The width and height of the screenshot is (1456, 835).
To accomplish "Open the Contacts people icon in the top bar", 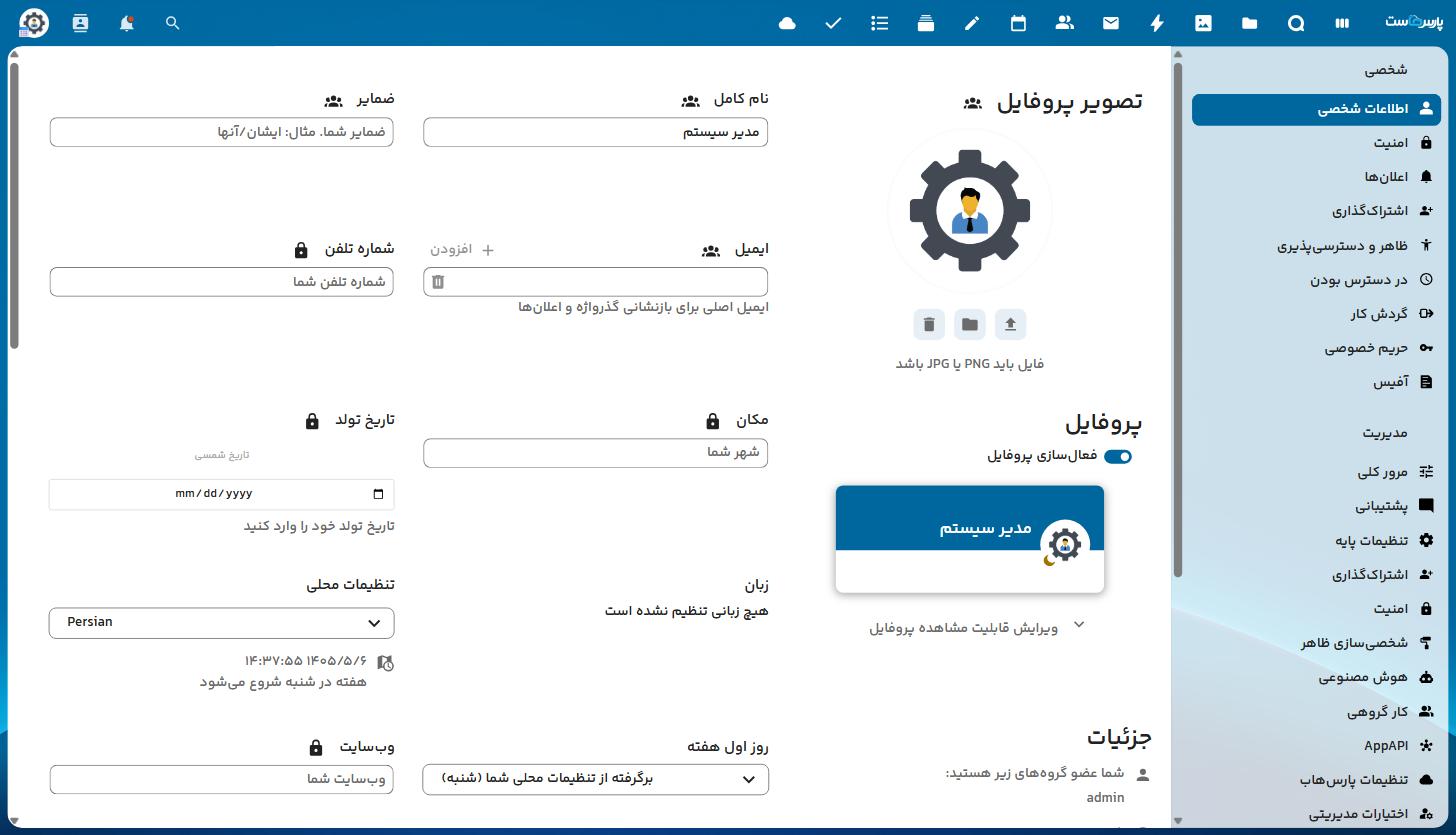I will [1065, 23].
